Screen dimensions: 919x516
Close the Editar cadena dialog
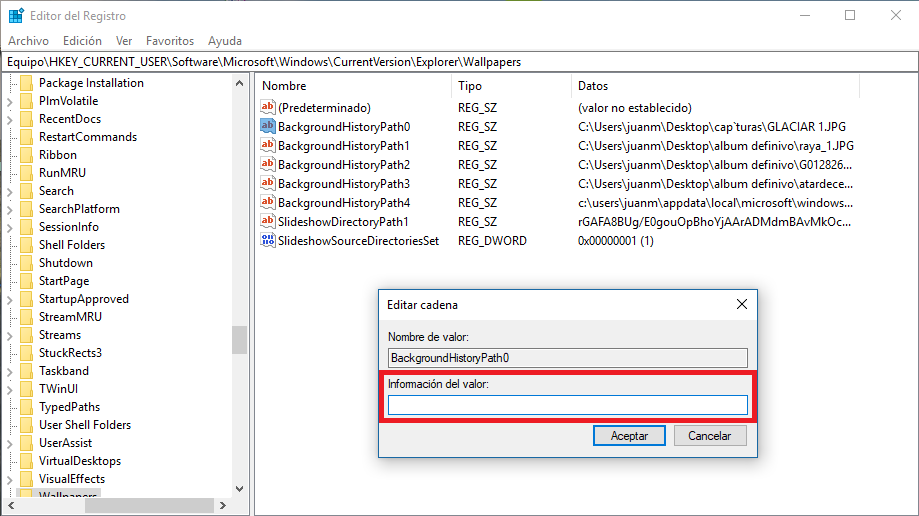(x=741, y=304)
